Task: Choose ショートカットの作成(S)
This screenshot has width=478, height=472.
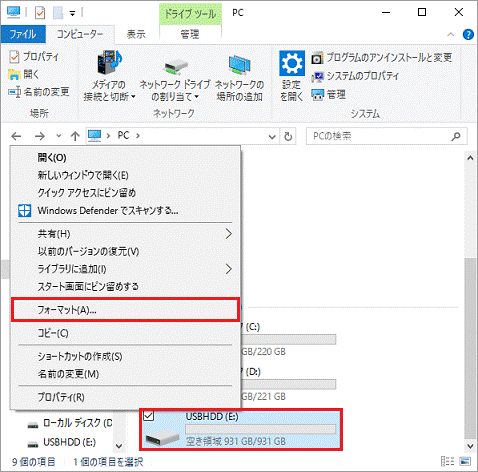Action: point(125,357)
